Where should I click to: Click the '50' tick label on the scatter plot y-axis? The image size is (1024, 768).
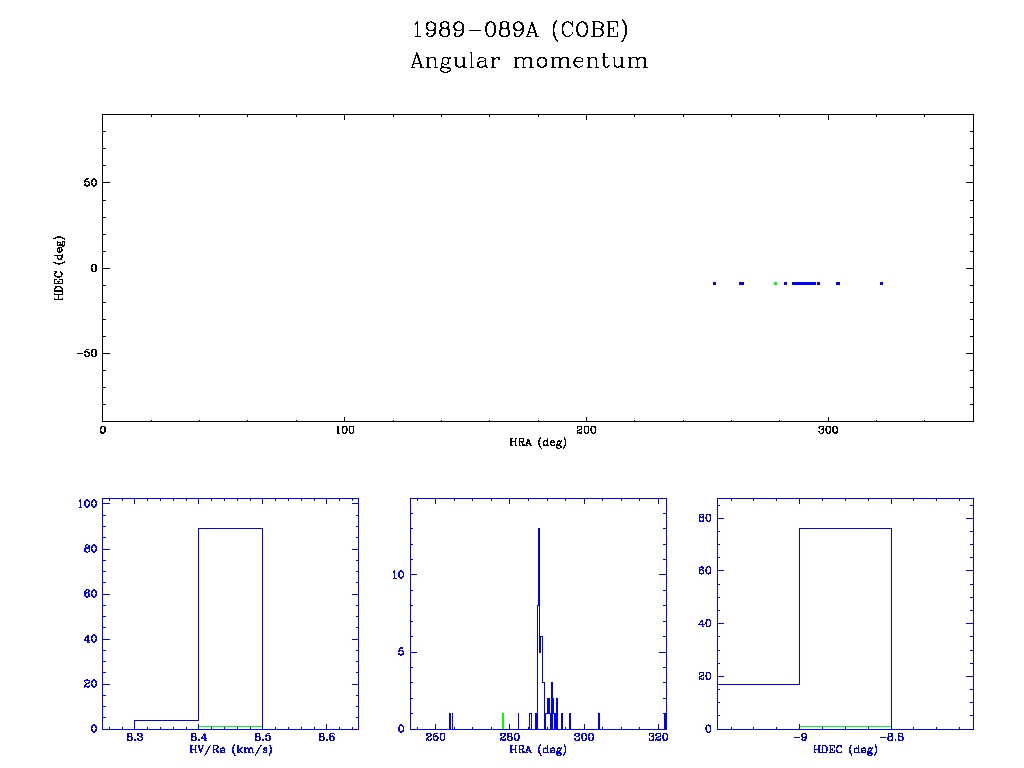point(90,183)
